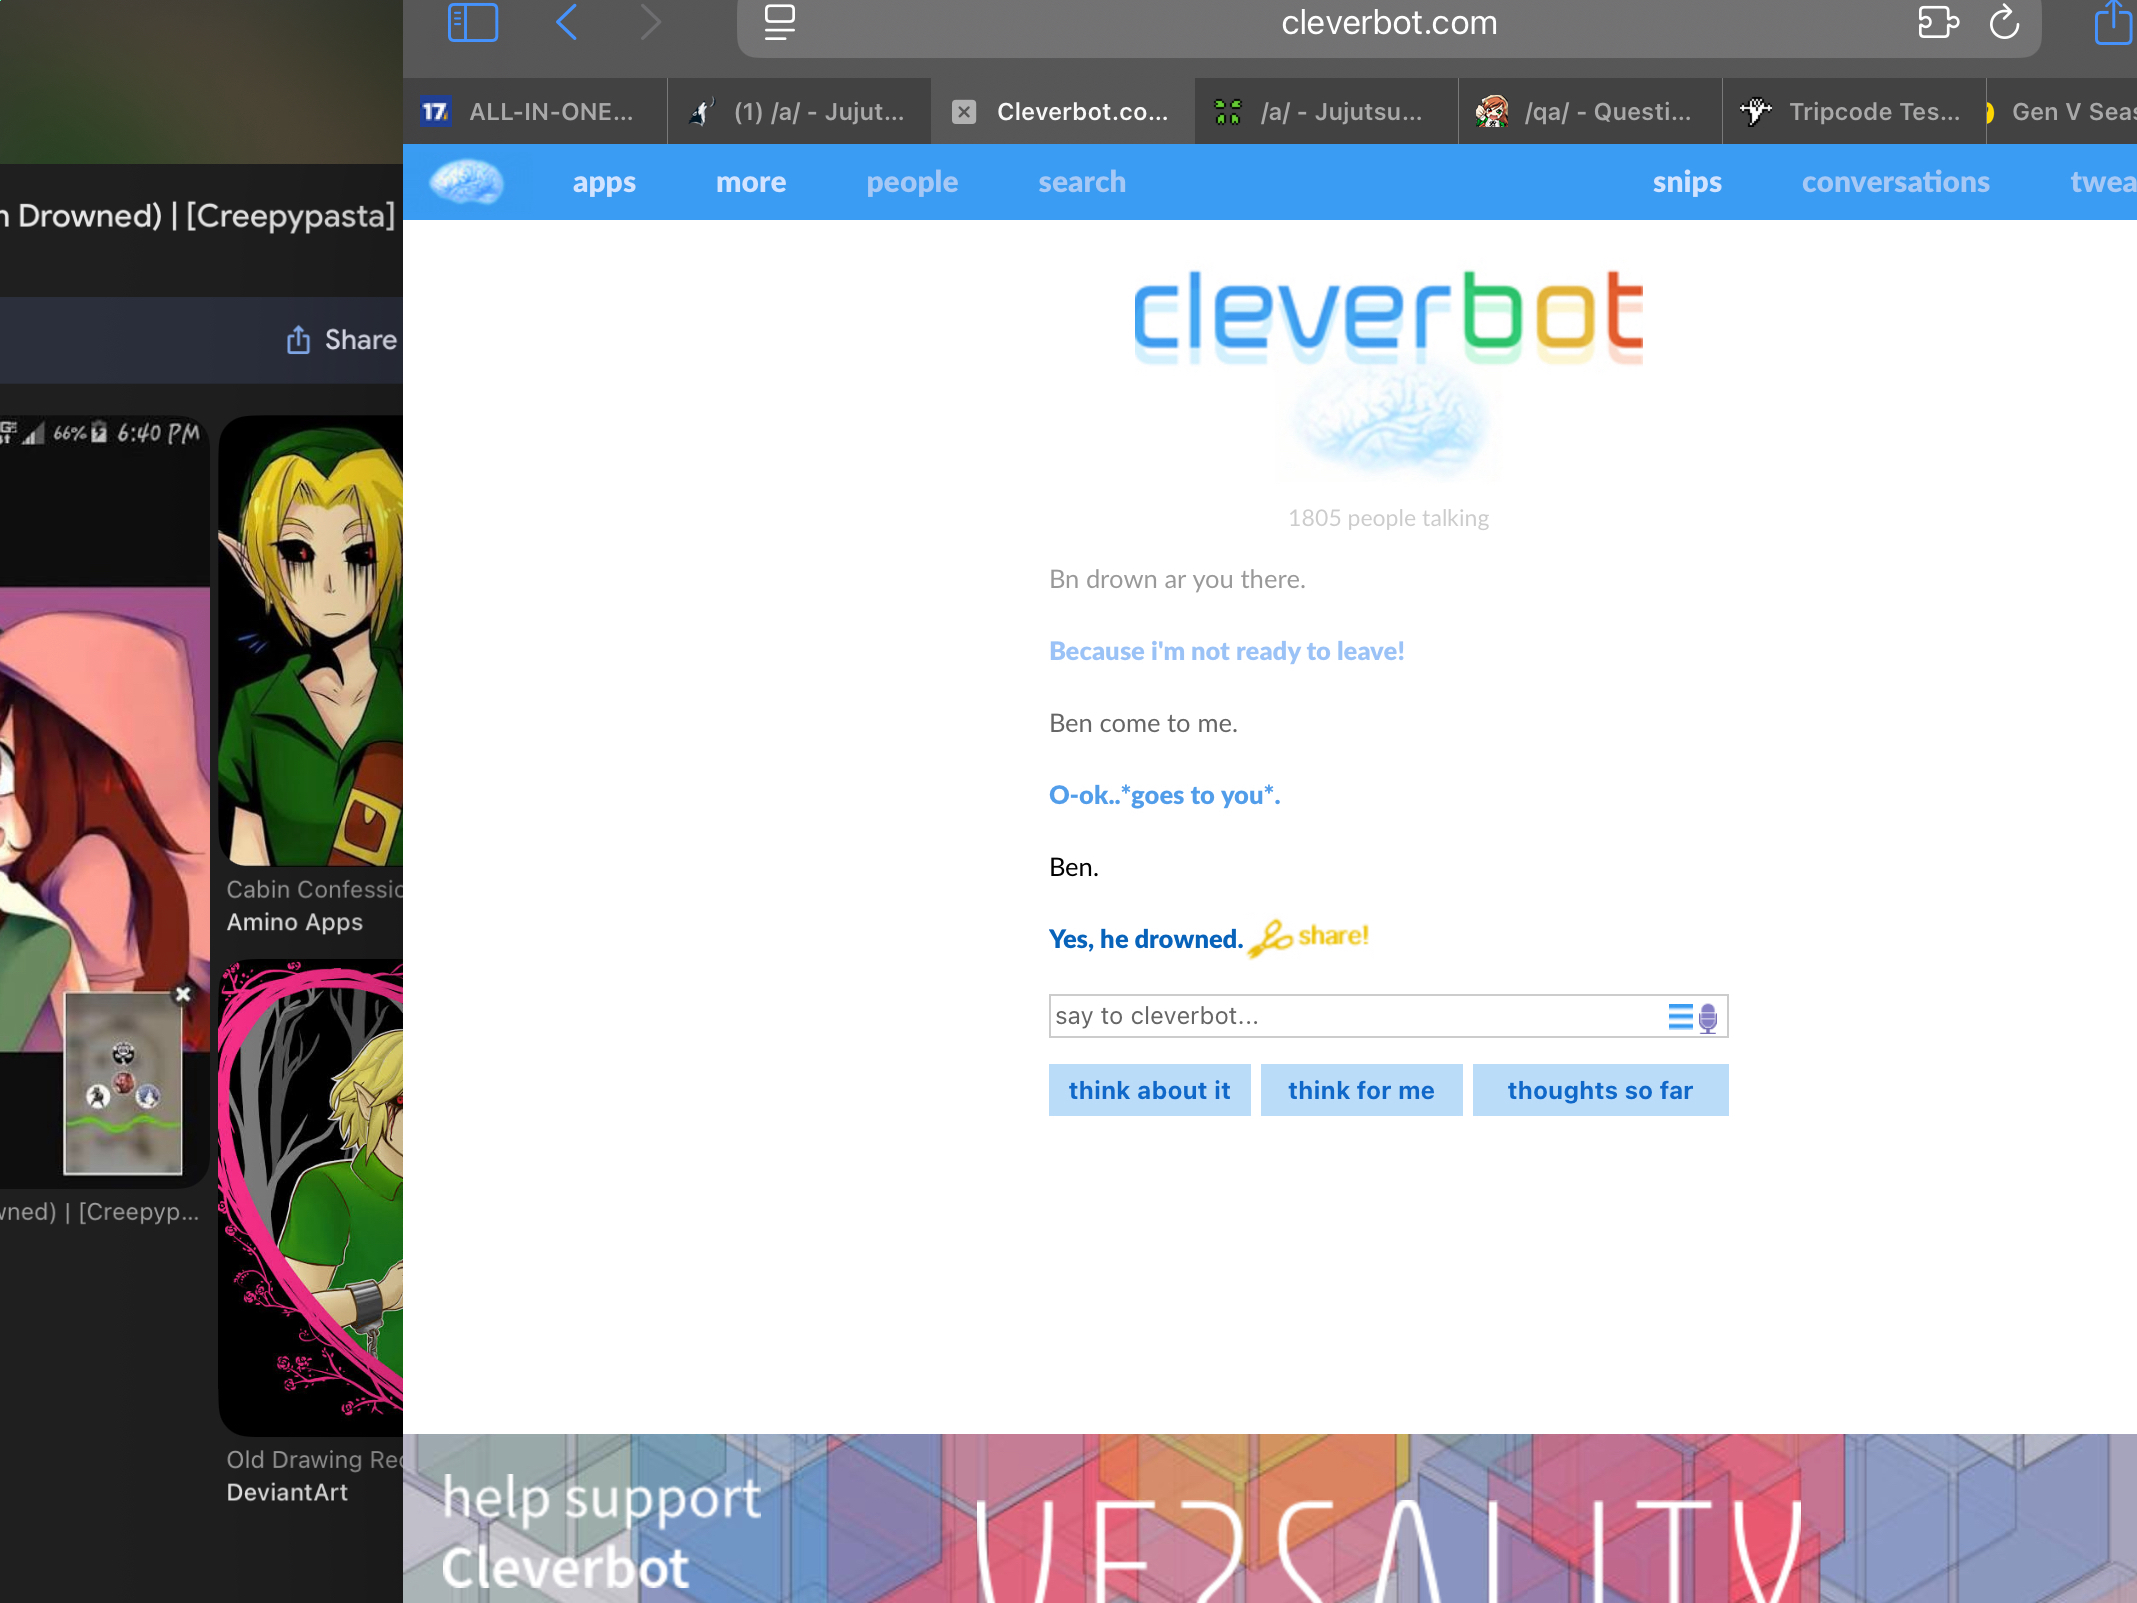The height and width of the screenshot is (1603, 2137).
Task: Open the apps menu in navbar
Action: click(603, 182)
